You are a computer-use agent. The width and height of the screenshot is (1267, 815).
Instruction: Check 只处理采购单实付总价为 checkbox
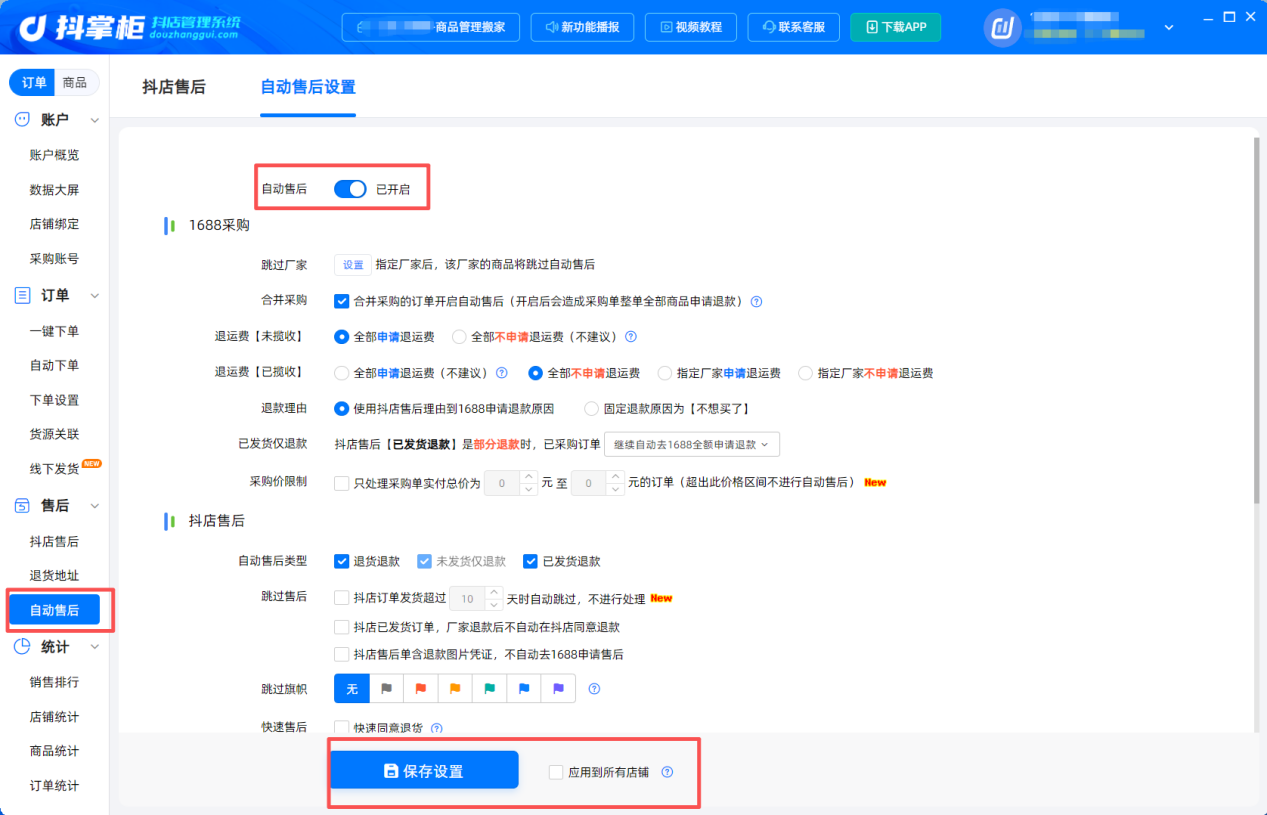342,483
